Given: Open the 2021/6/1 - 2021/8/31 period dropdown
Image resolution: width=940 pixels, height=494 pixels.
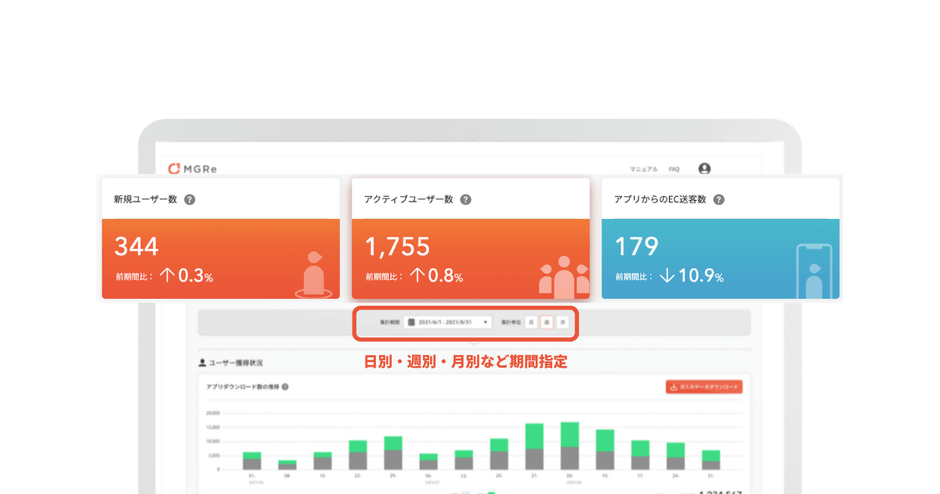Looking at the screenshot, I should pos(448,322).
